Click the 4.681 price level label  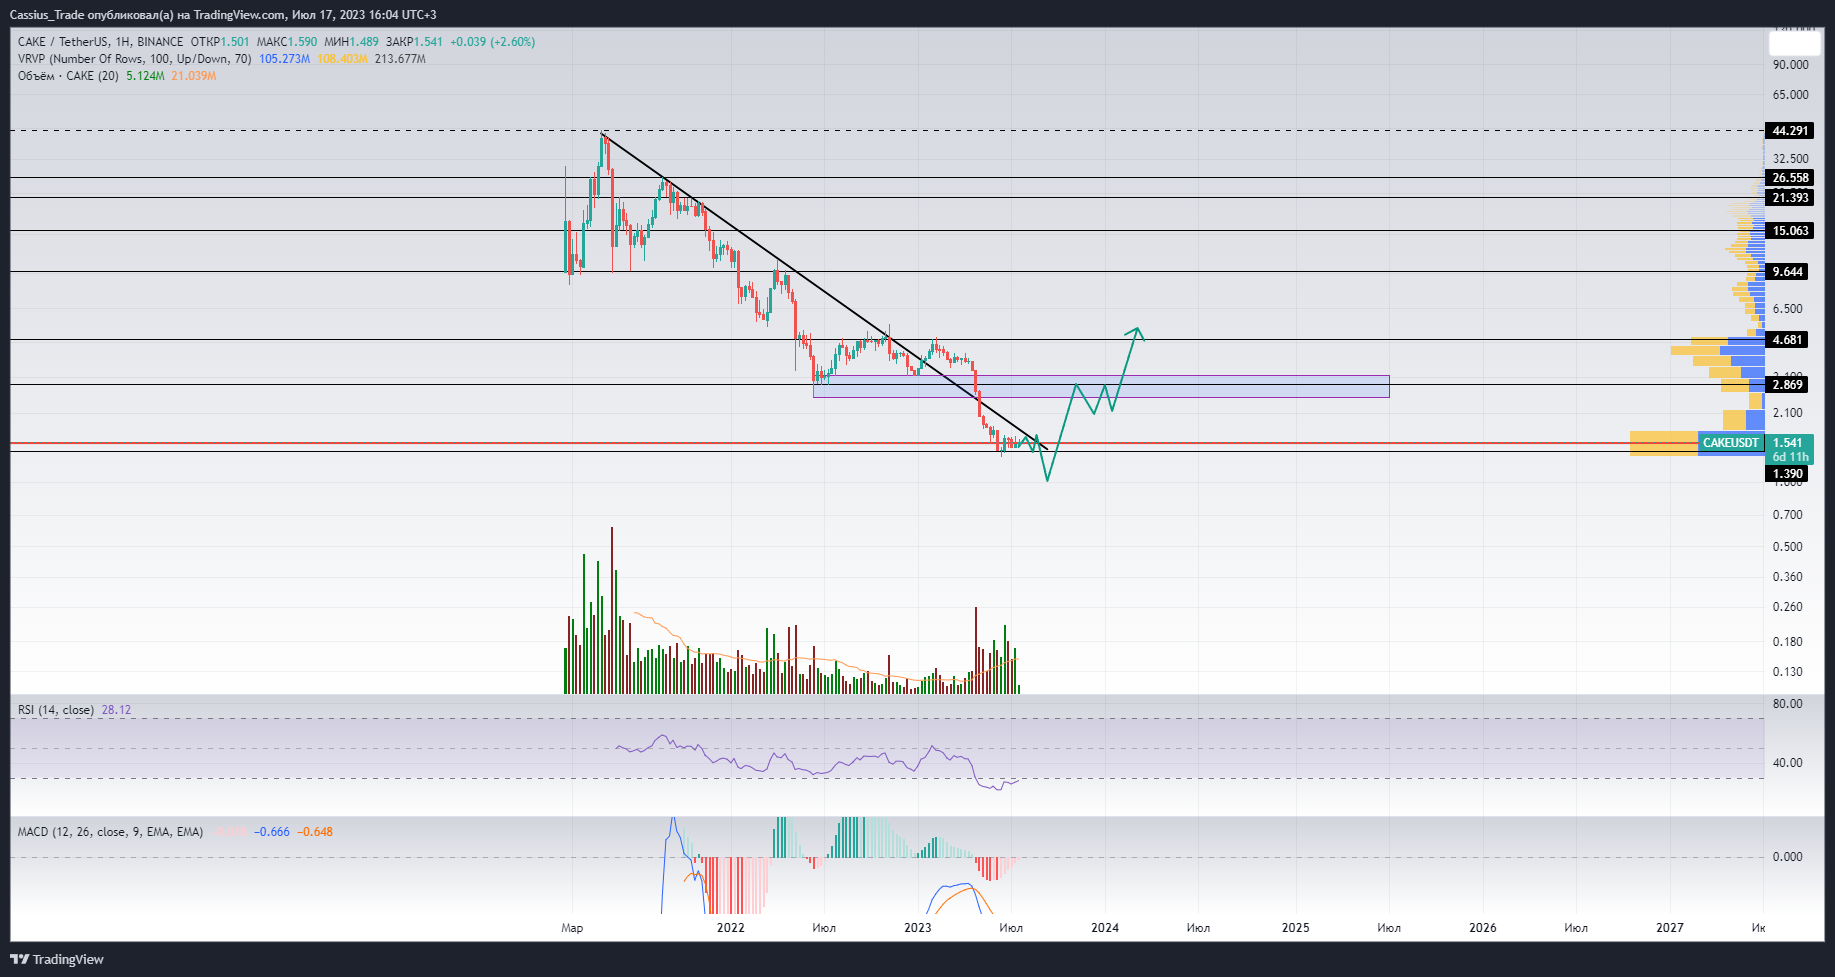pyautogui.click(x=1787, y=340)
